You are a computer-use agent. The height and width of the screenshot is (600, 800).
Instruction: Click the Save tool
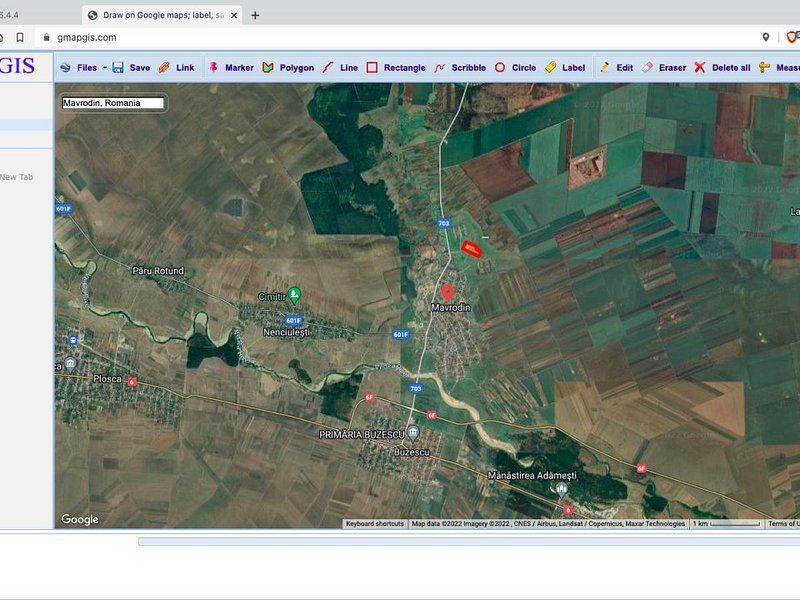[131, 68]
